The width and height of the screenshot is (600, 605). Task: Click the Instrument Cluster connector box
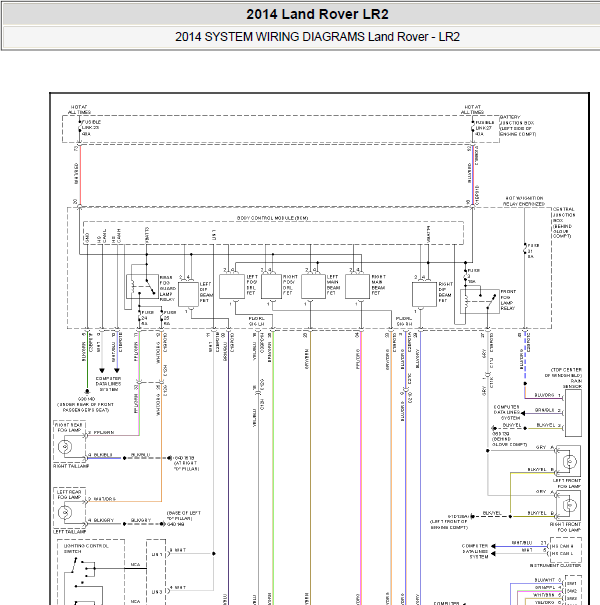click(x=566, y=550)
